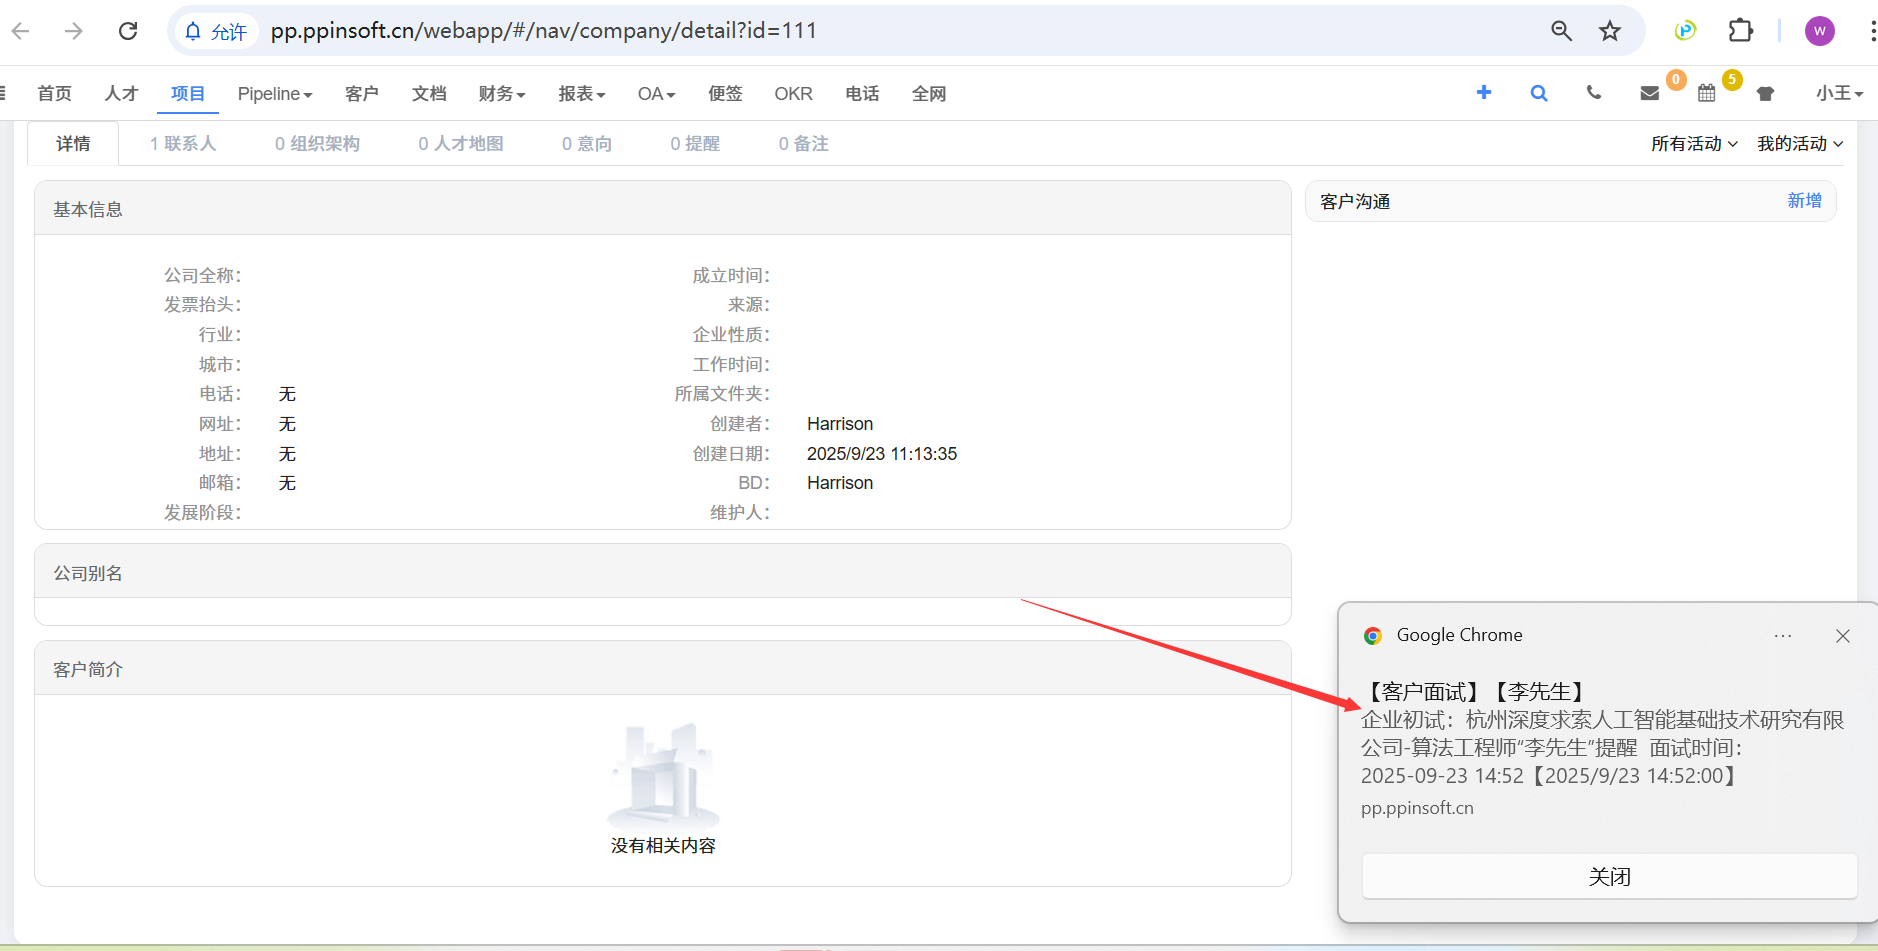Expand the Pipeline dropdown menu
The width and height of the screenshot is (1878, 951).
(x=275, y=94)
